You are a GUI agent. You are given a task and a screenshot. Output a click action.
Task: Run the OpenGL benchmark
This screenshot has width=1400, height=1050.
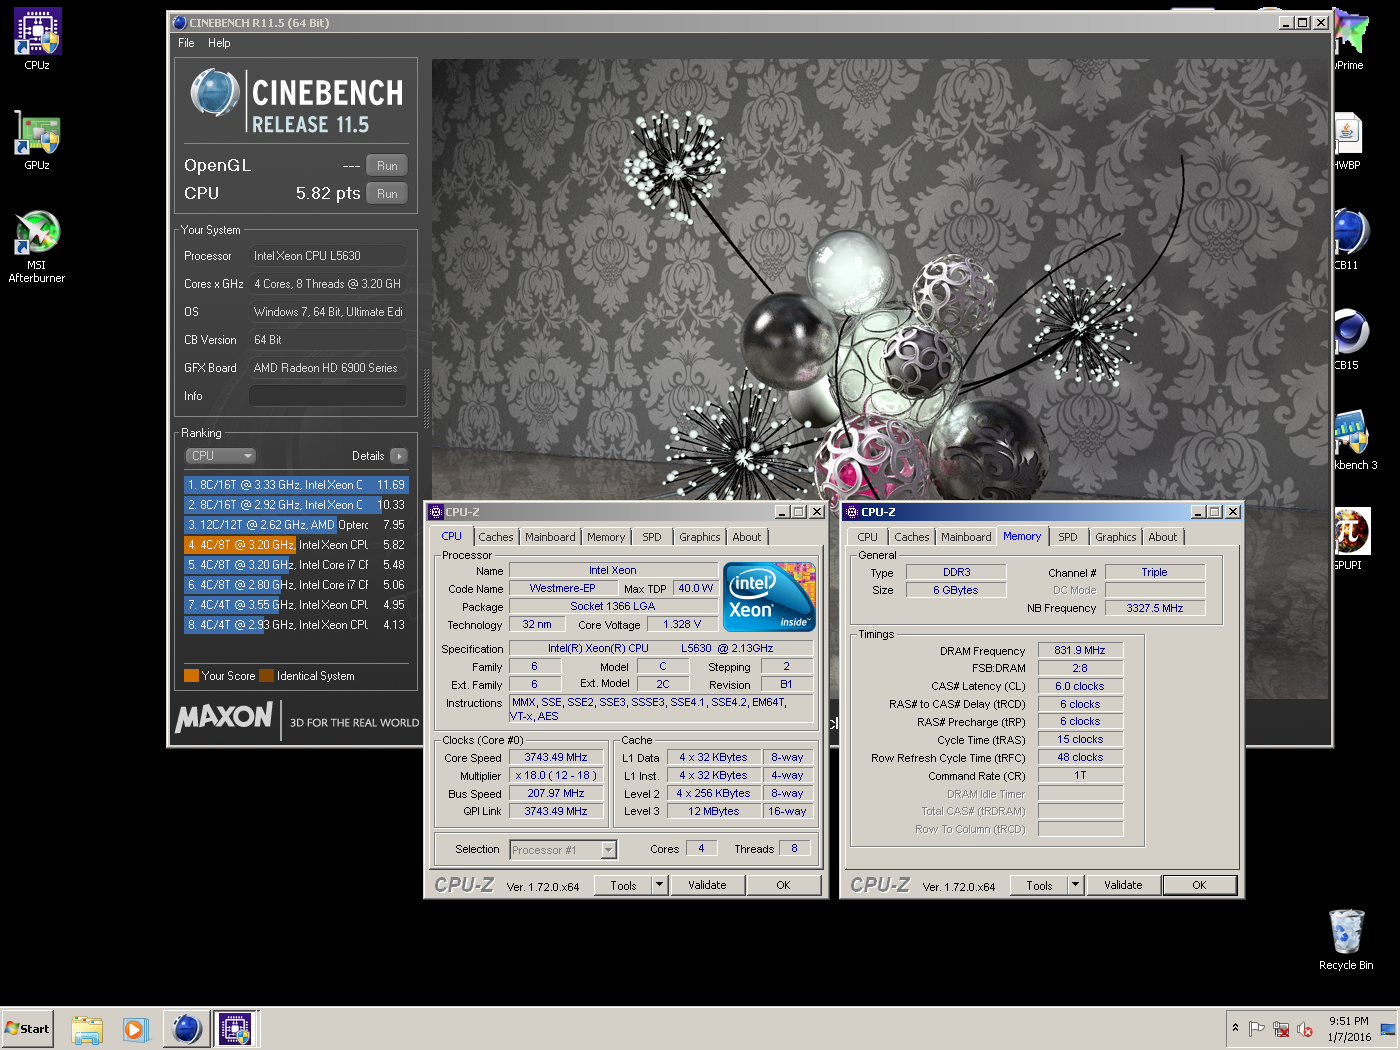[387, 166]
